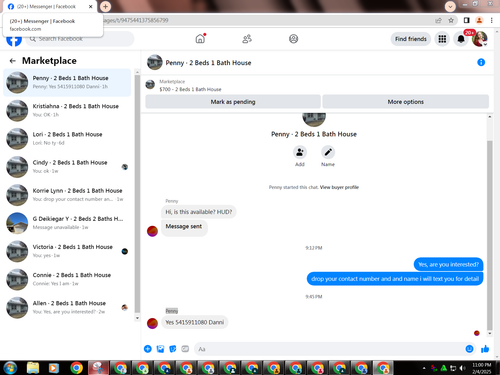500x375 pixels.
Task: Attach a photo in message composer
Action: click(x=160, y=349)
